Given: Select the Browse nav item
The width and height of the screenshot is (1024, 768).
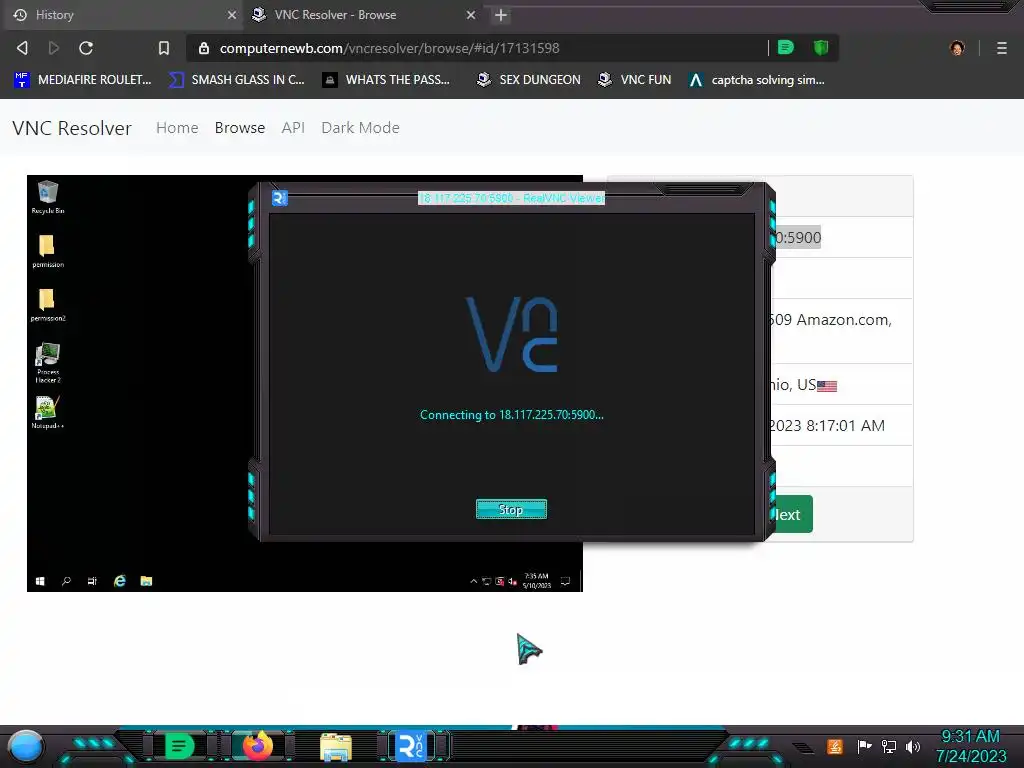Looking at the screenshot, I should click(240, 128).
